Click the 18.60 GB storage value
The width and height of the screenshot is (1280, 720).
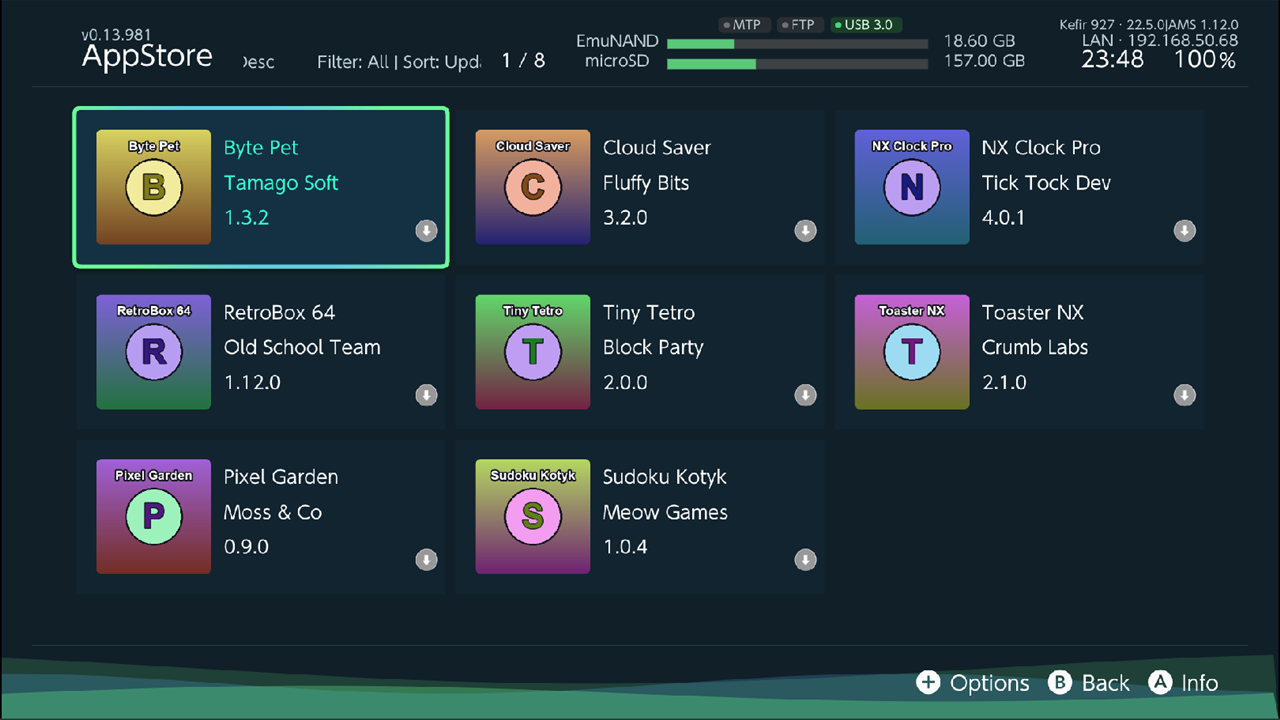tap(979, 41)
